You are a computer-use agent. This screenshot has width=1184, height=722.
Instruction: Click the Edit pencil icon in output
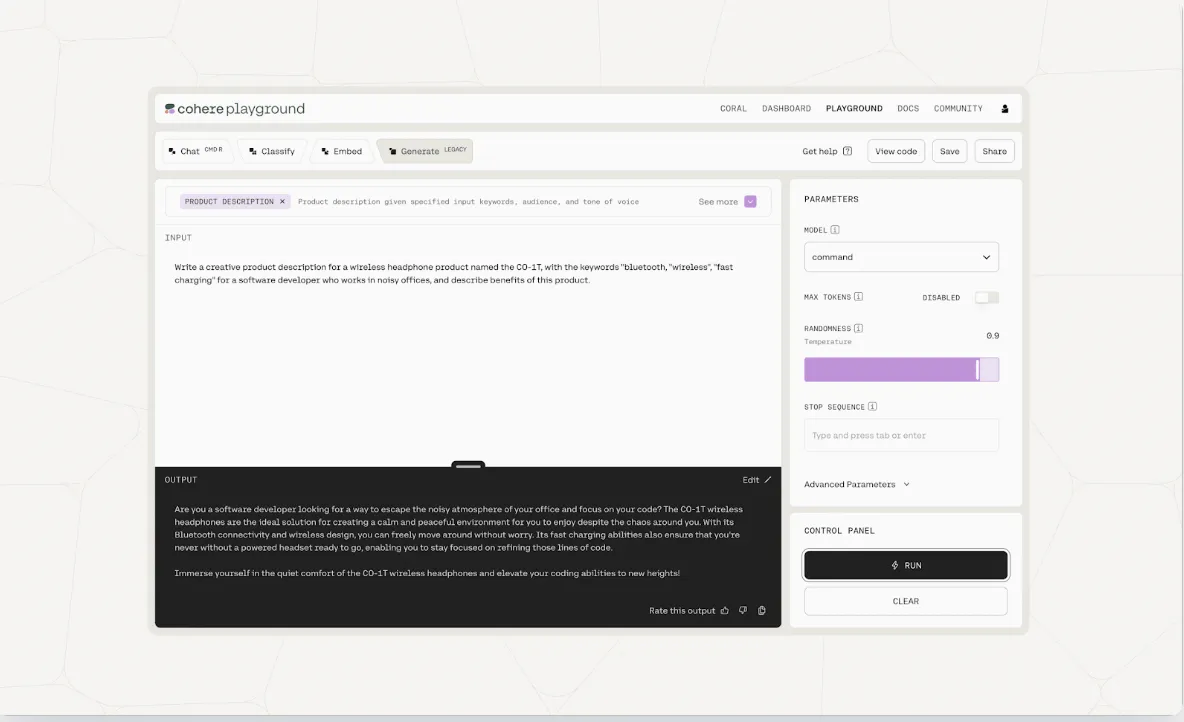point(768,480)
